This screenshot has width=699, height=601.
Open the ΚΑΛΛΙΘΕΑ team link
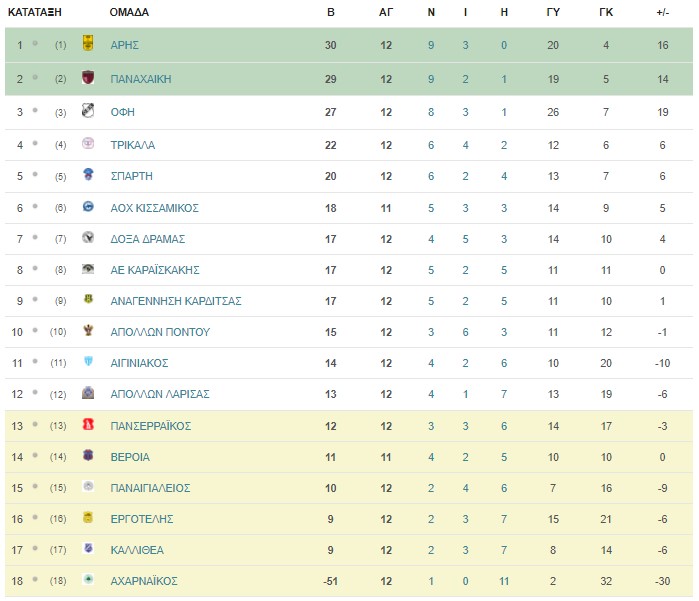137,550
